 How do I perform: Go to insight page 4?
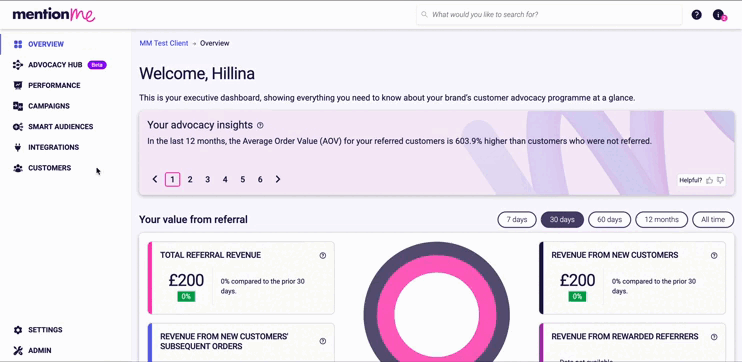coord(225,179)
